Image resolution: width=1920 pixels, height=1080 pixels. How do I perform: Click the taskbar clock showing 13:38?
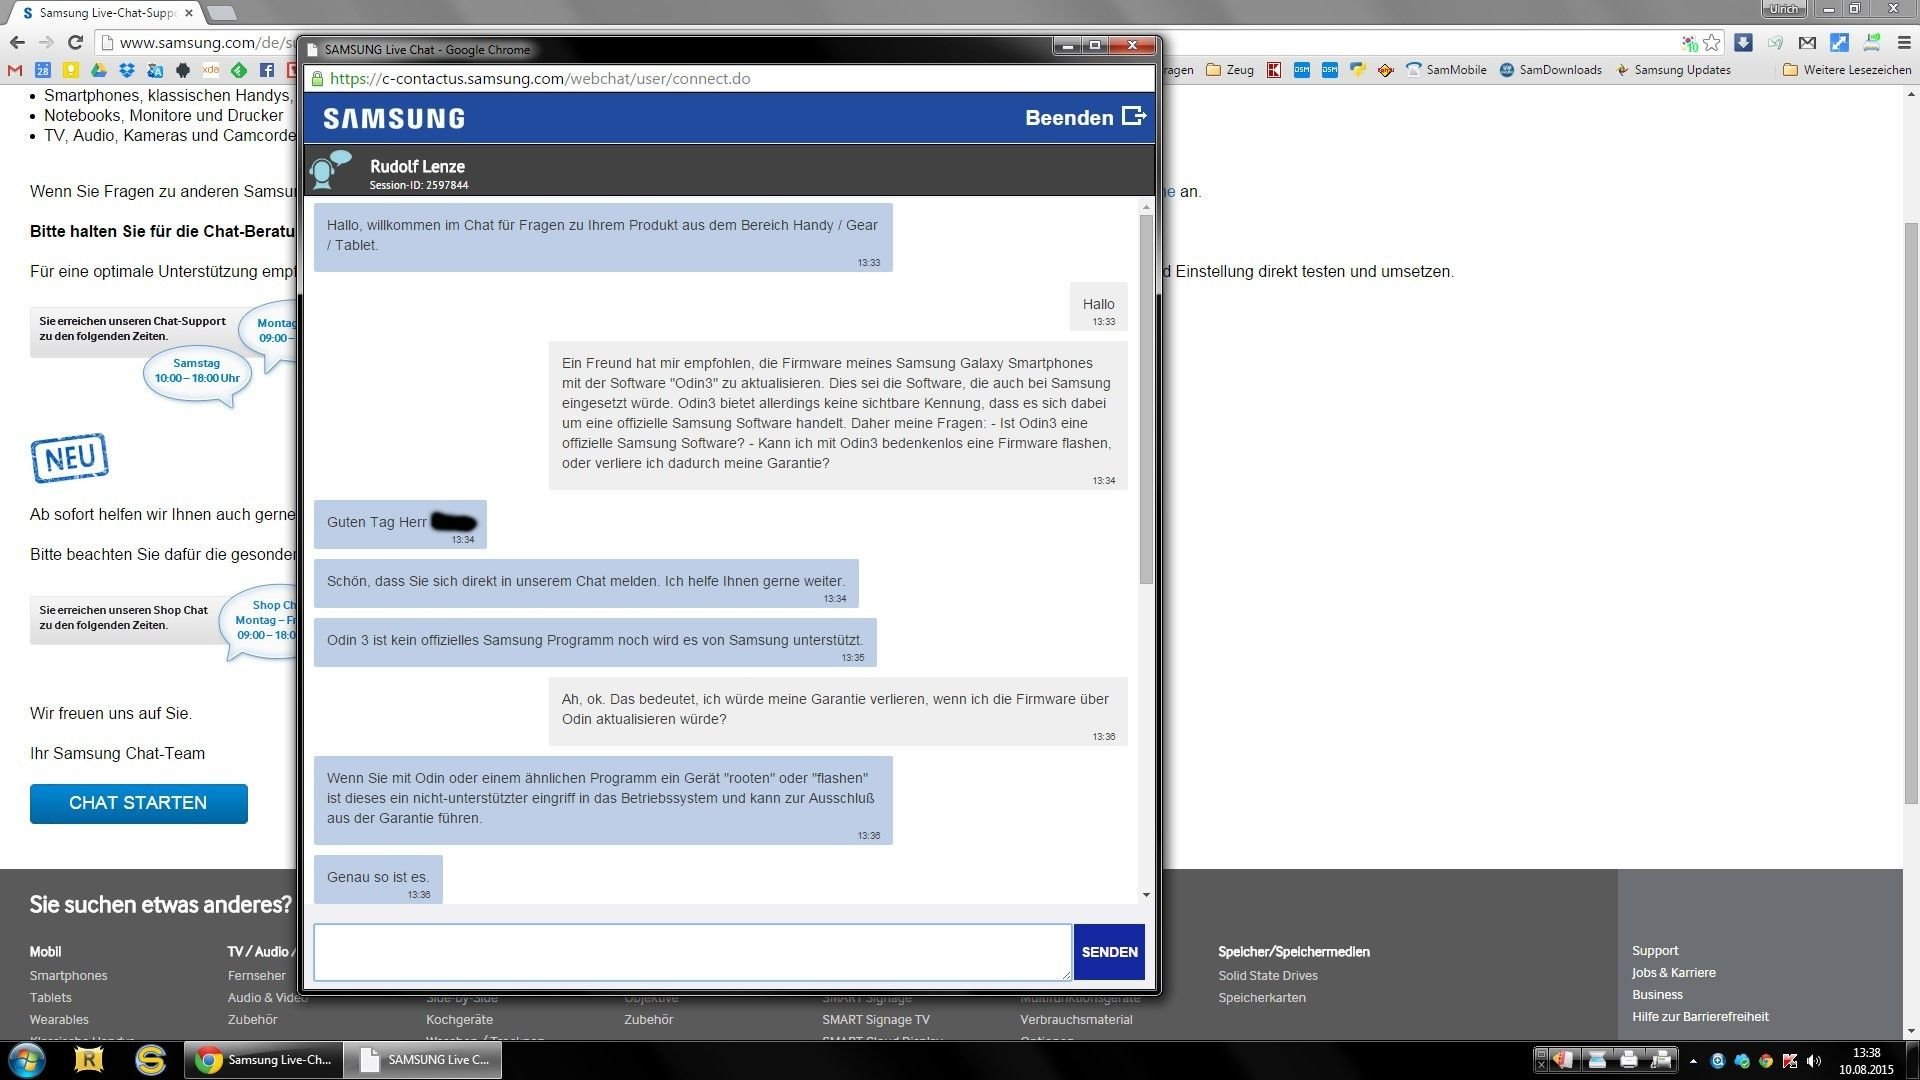(1866, 1061)
